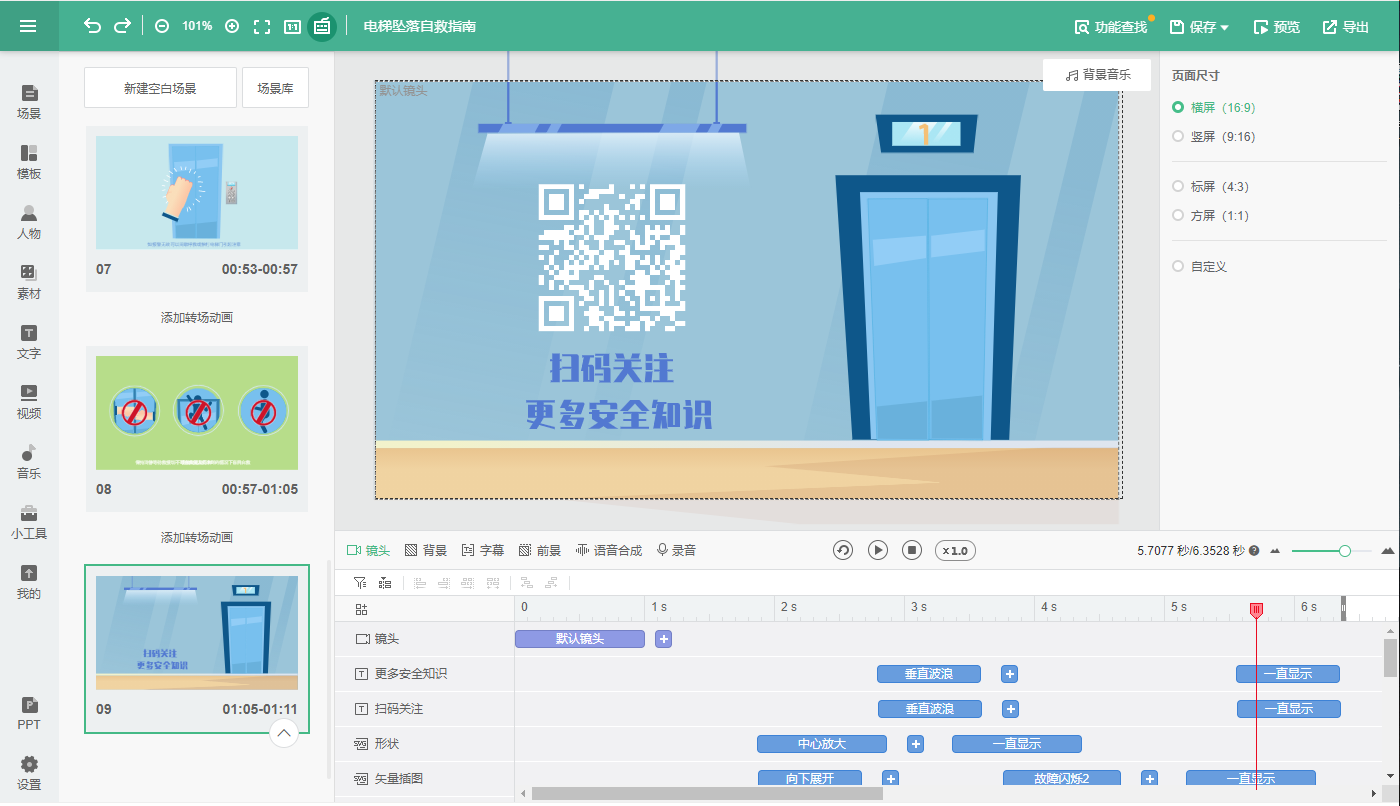Open 视频 video sidebar panel

point(29,402)
